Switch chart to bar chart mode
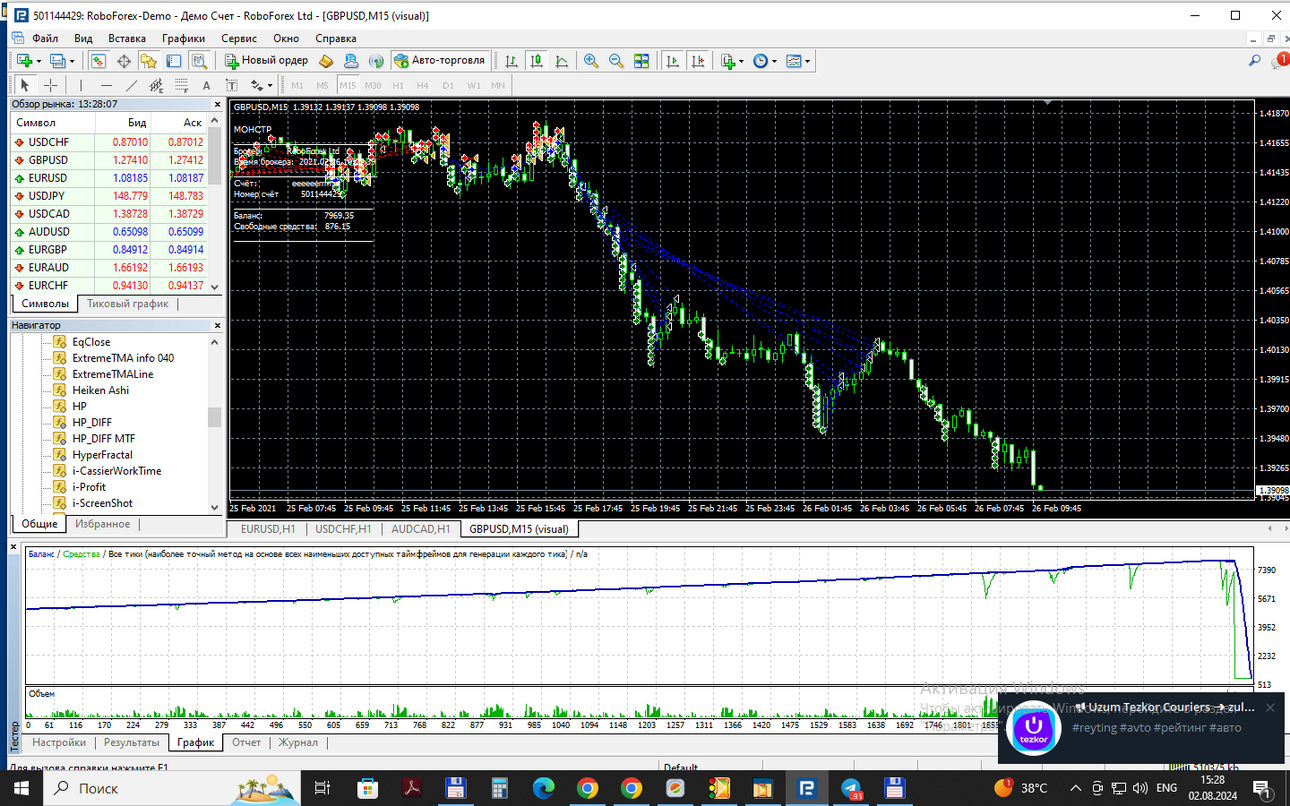The image size is (1290, 806). coord(511,61)
